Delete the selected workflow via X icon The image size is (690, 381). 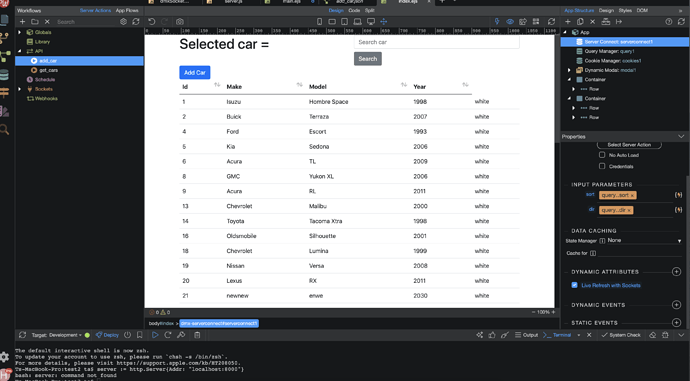(x=47, y=22)
